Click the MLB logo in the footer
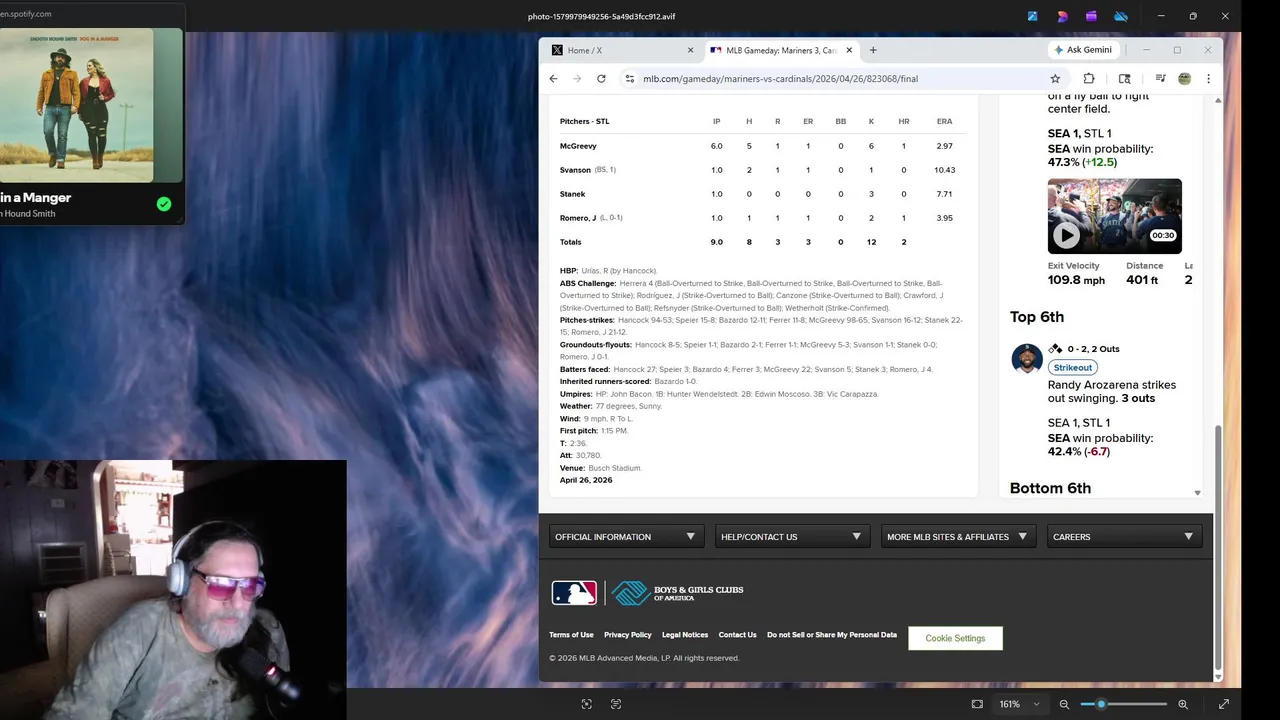Viewport: 1280px width, 720px height. coord(574,593)
